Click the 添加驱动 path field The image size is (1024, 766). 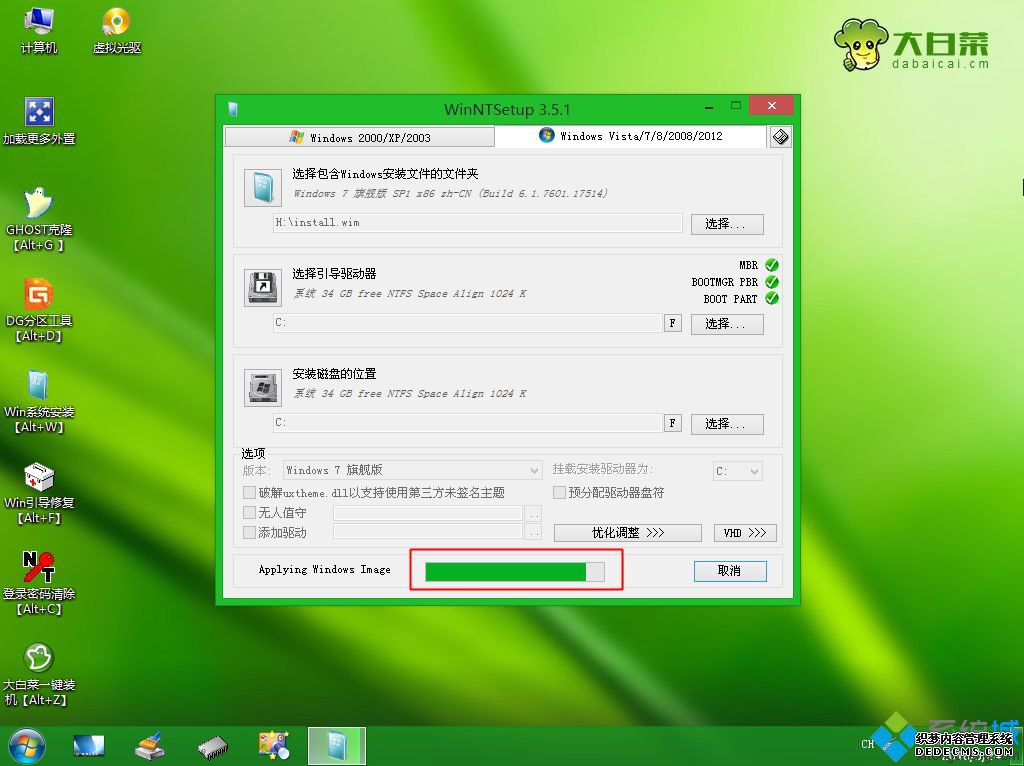coord(428,532)
